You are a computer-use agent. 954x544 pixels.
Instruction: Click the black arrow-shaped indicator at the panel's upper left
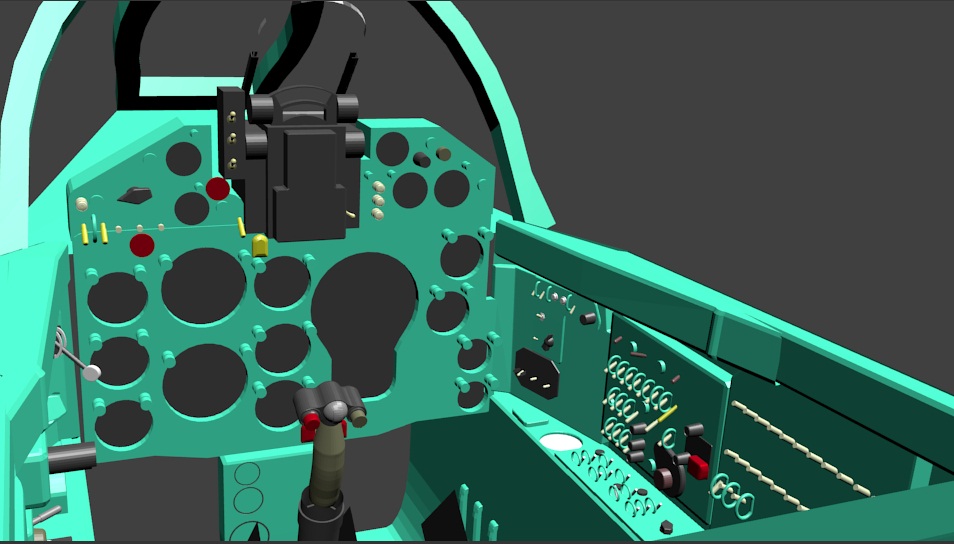[135, 195]
